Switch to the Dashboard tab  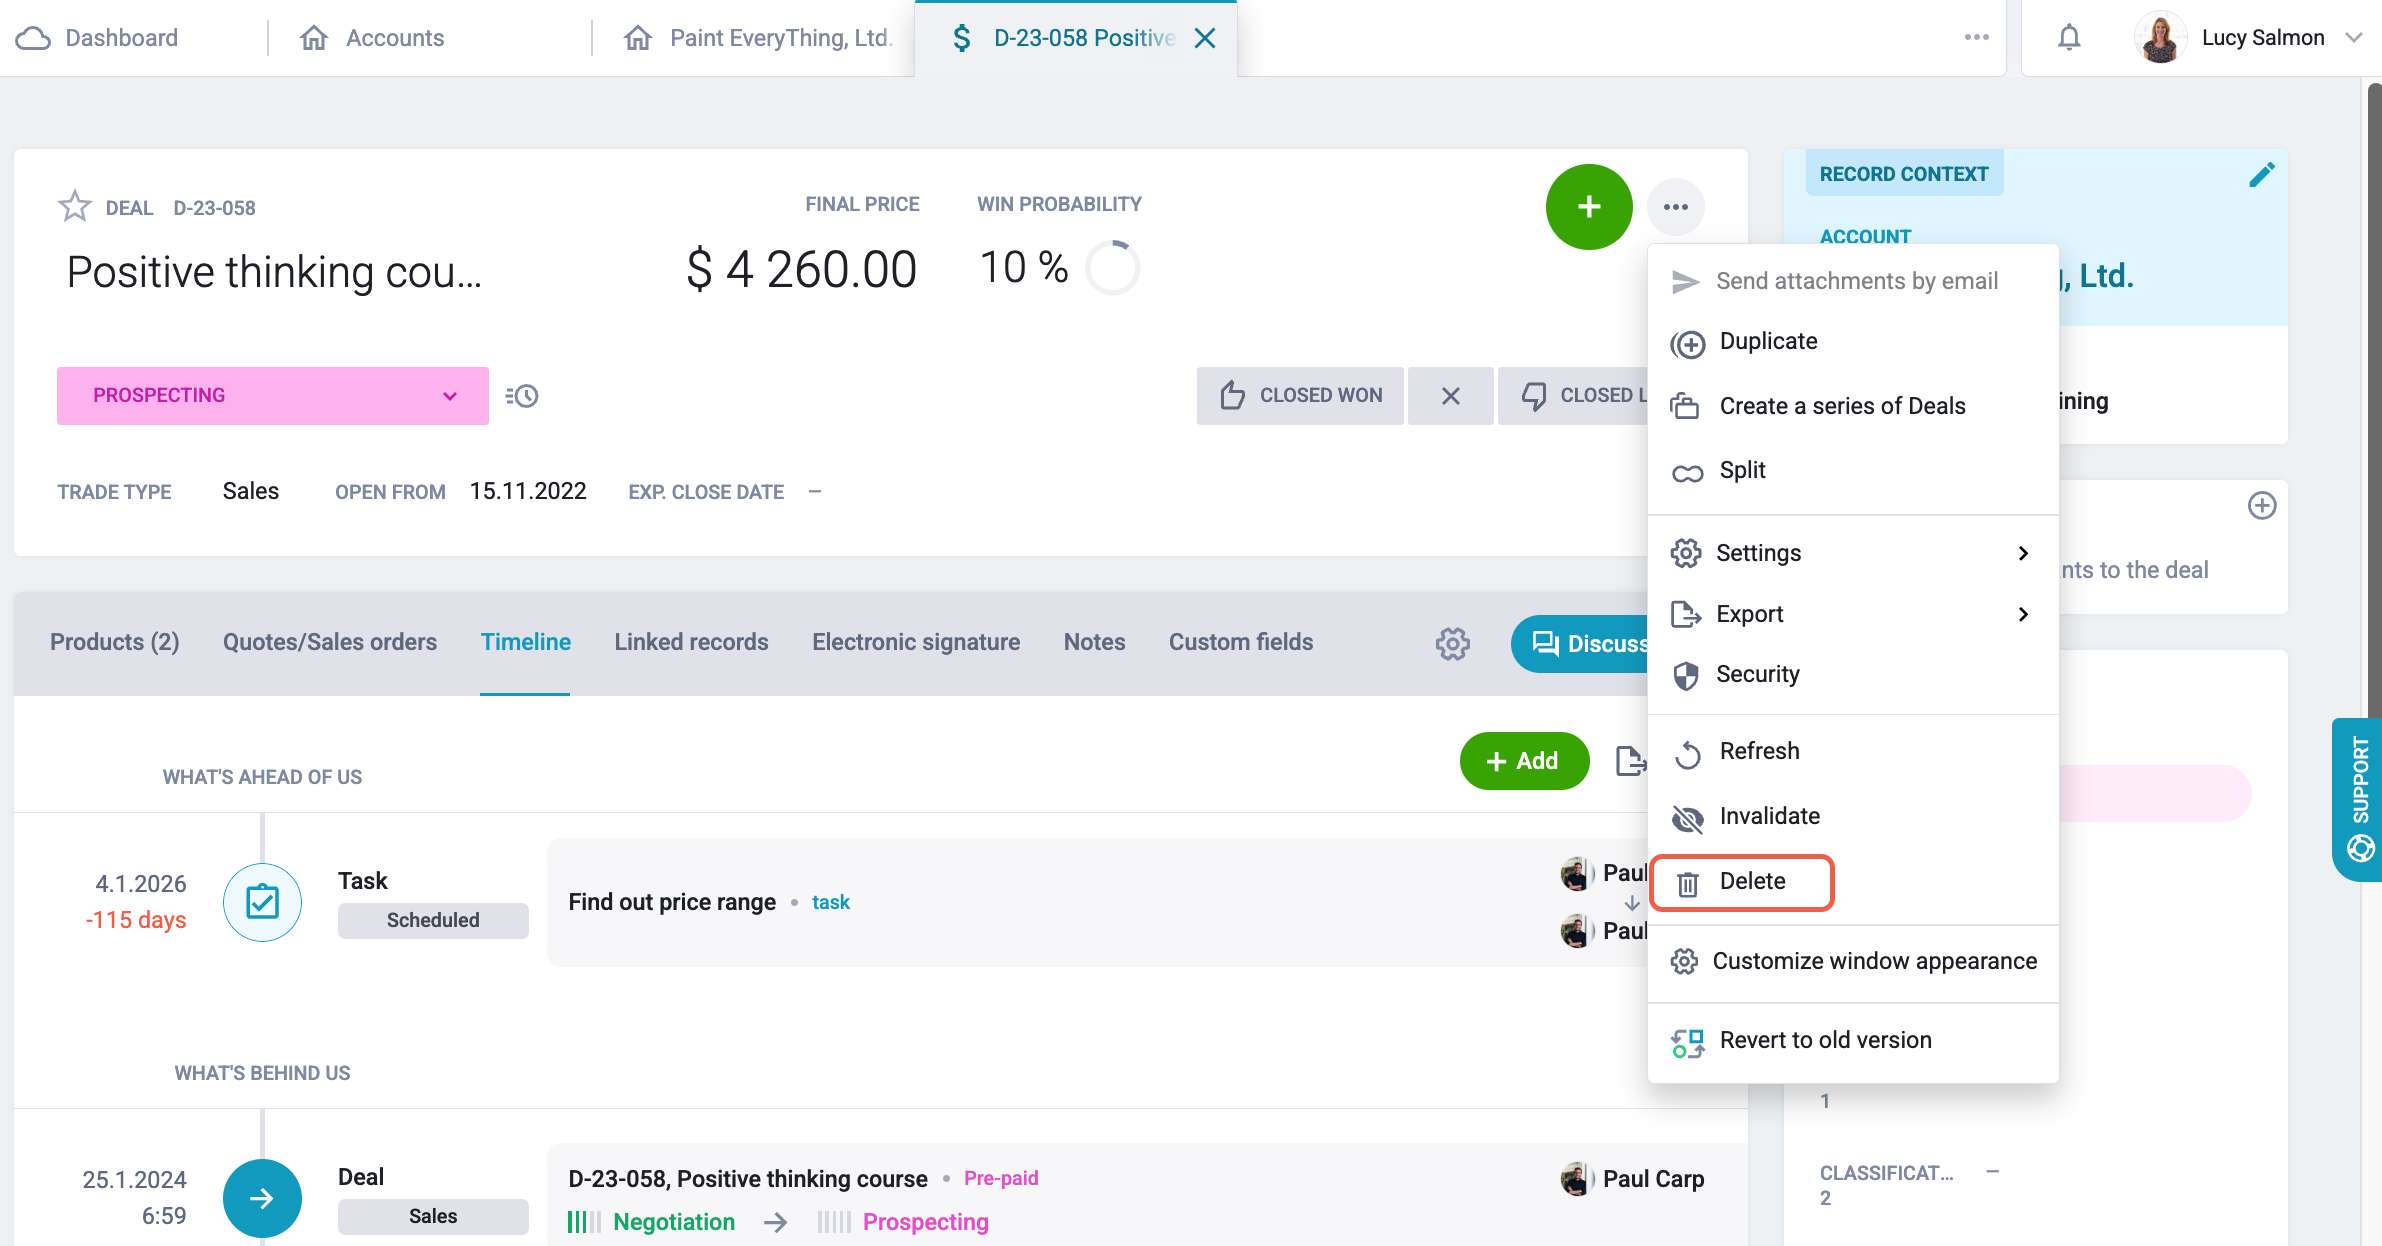[98, 38]
